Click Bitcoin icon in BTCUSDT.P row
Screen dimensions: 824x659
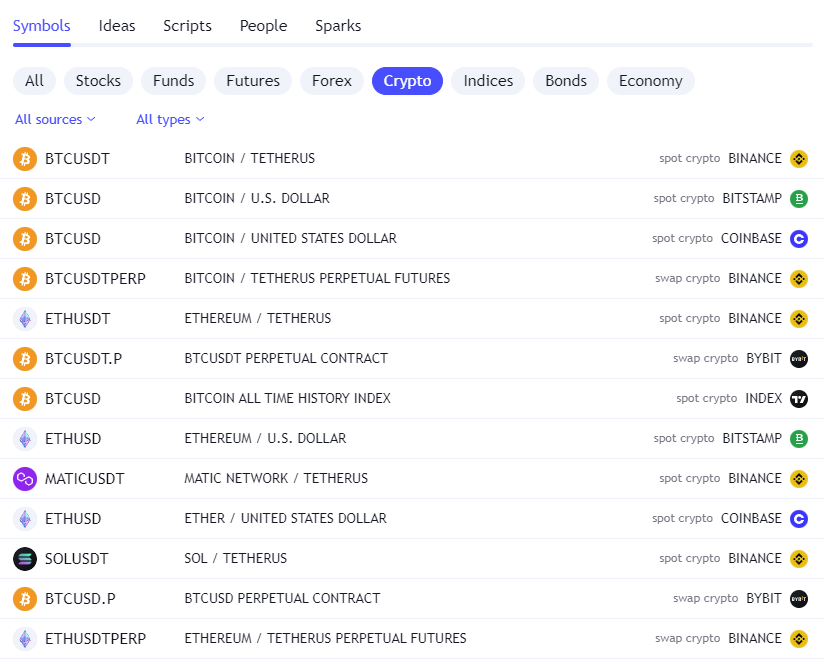point(25,358)
